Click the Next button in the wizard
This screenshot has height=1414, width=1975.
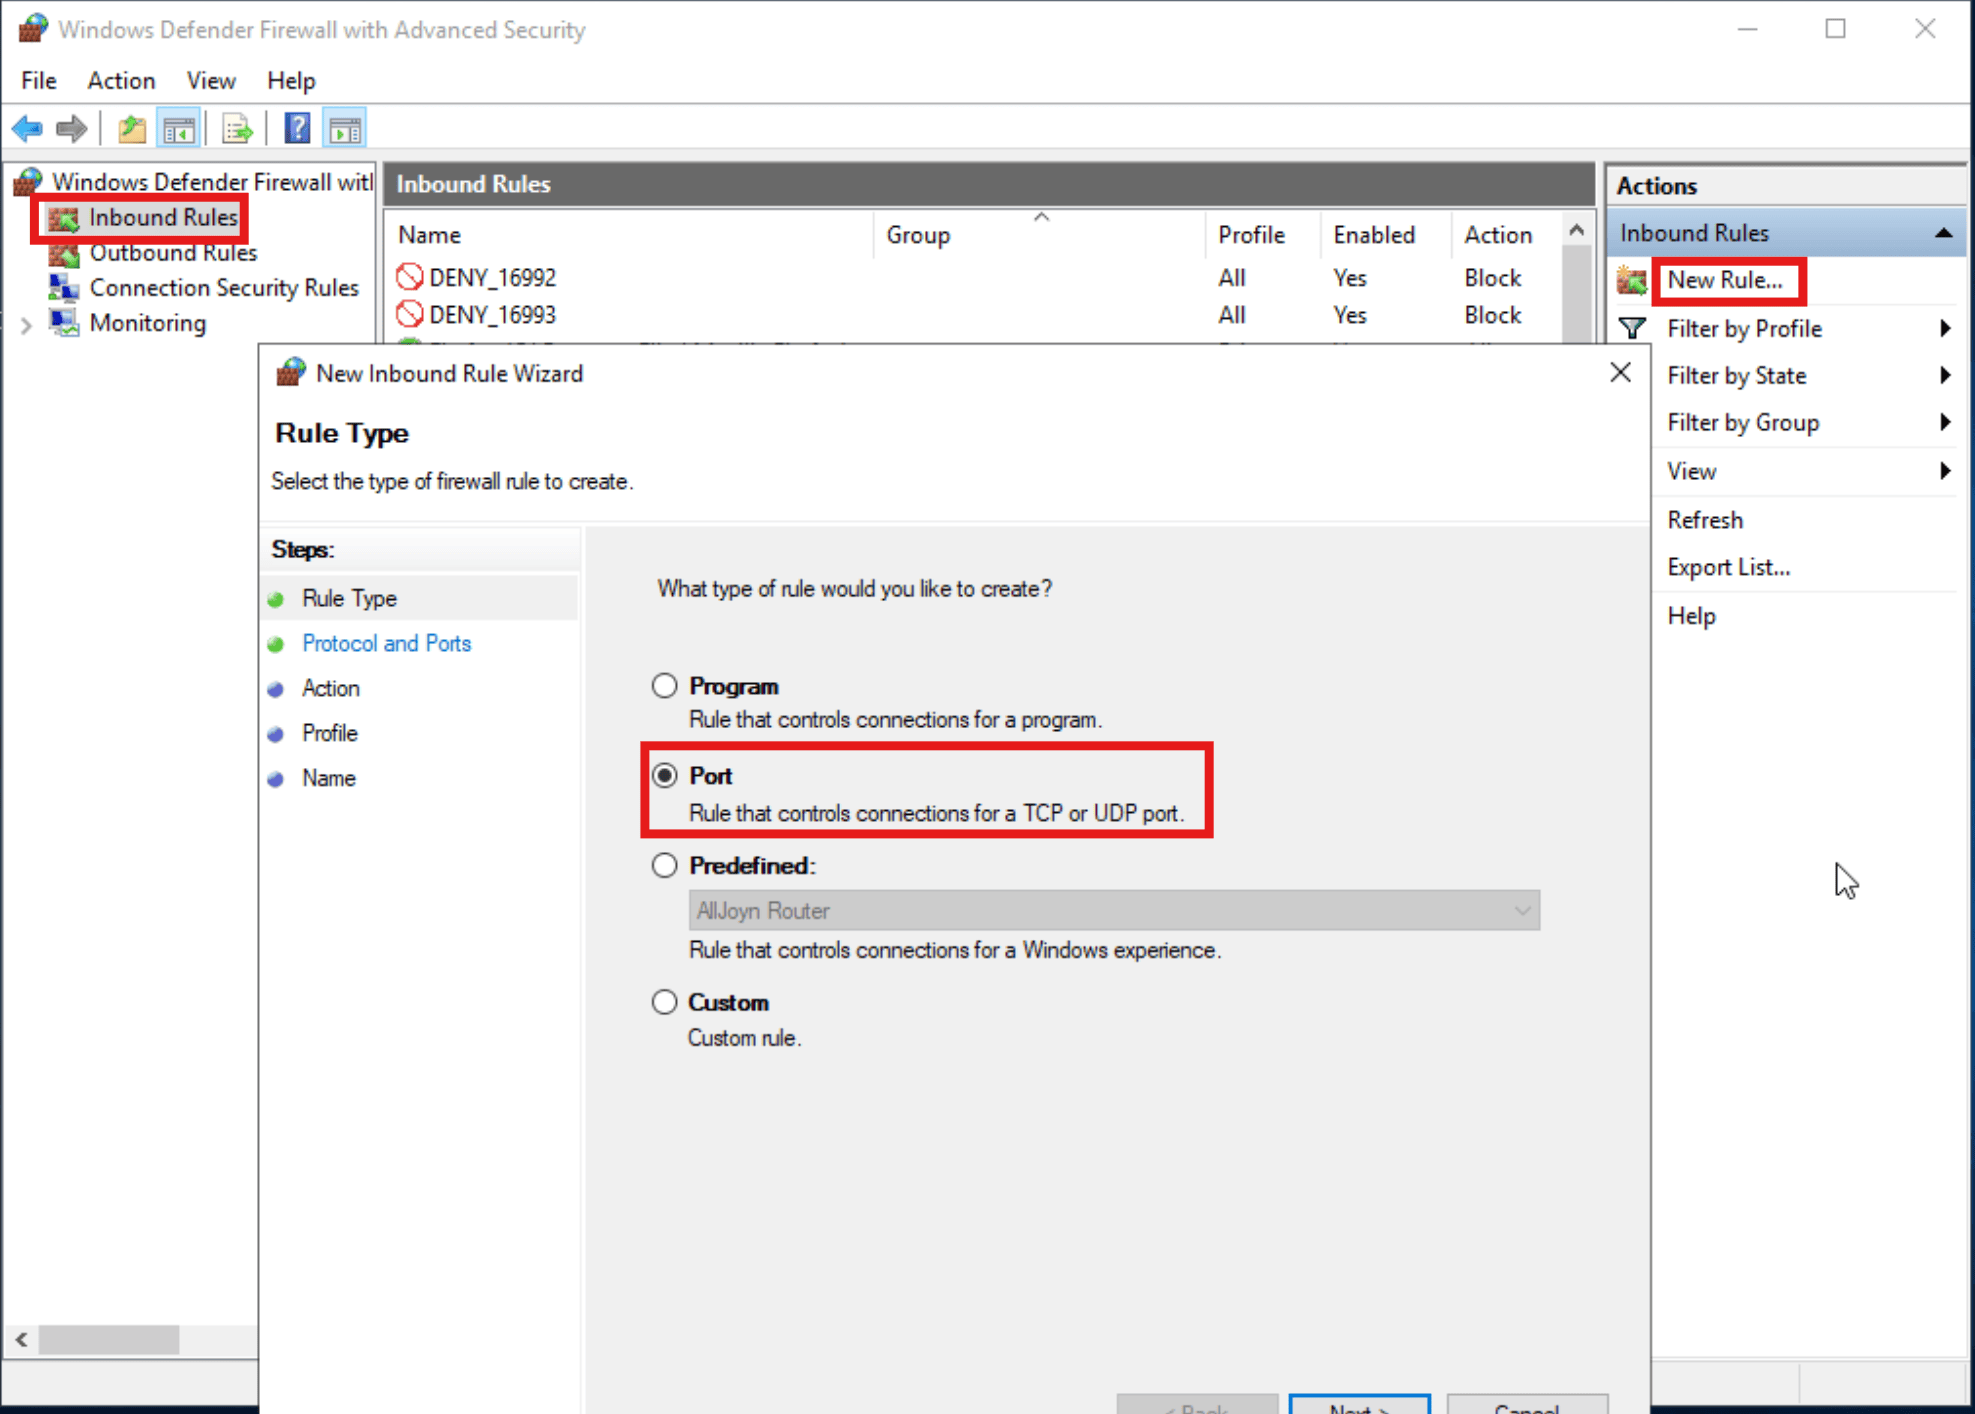[1359, 1405]
